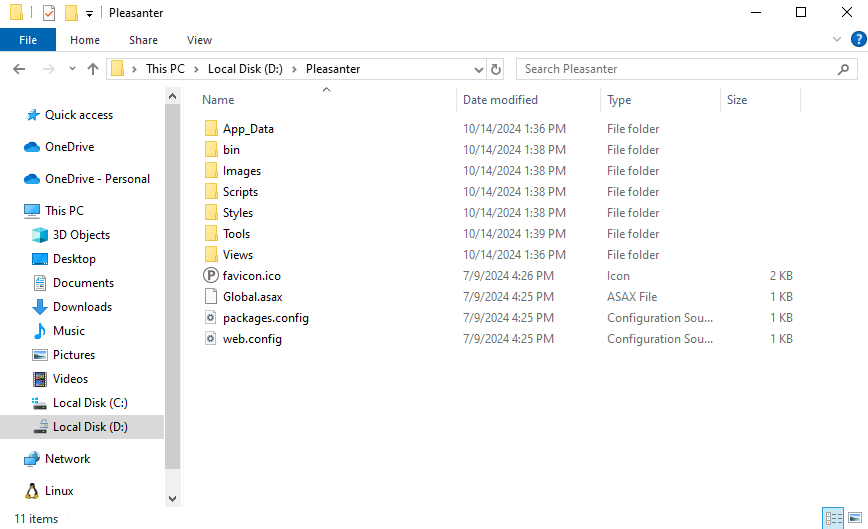Click the New folder icon in quick access toolbar
868x529 pixels.
[71, 12]
